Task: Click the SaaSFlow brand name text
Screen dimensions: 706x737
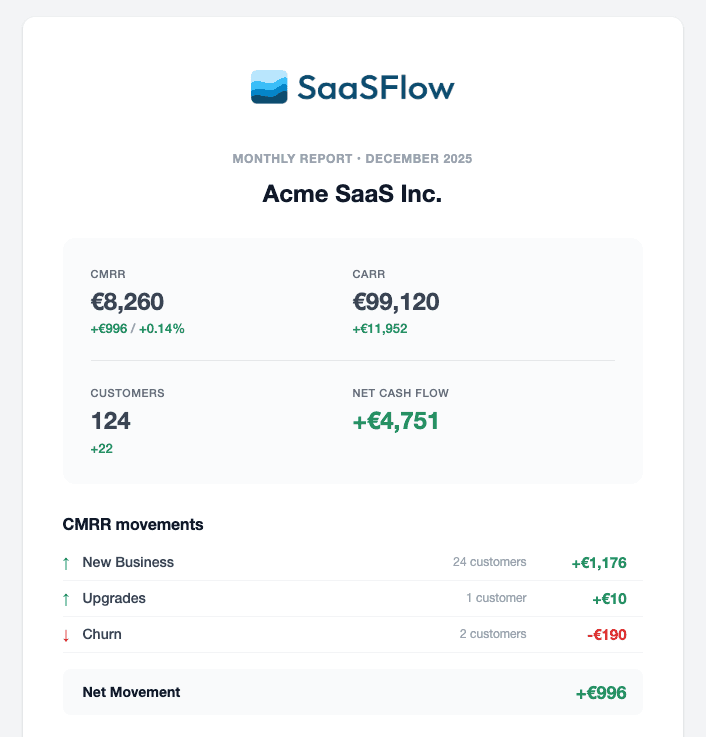Action: [x=376, y=88]
